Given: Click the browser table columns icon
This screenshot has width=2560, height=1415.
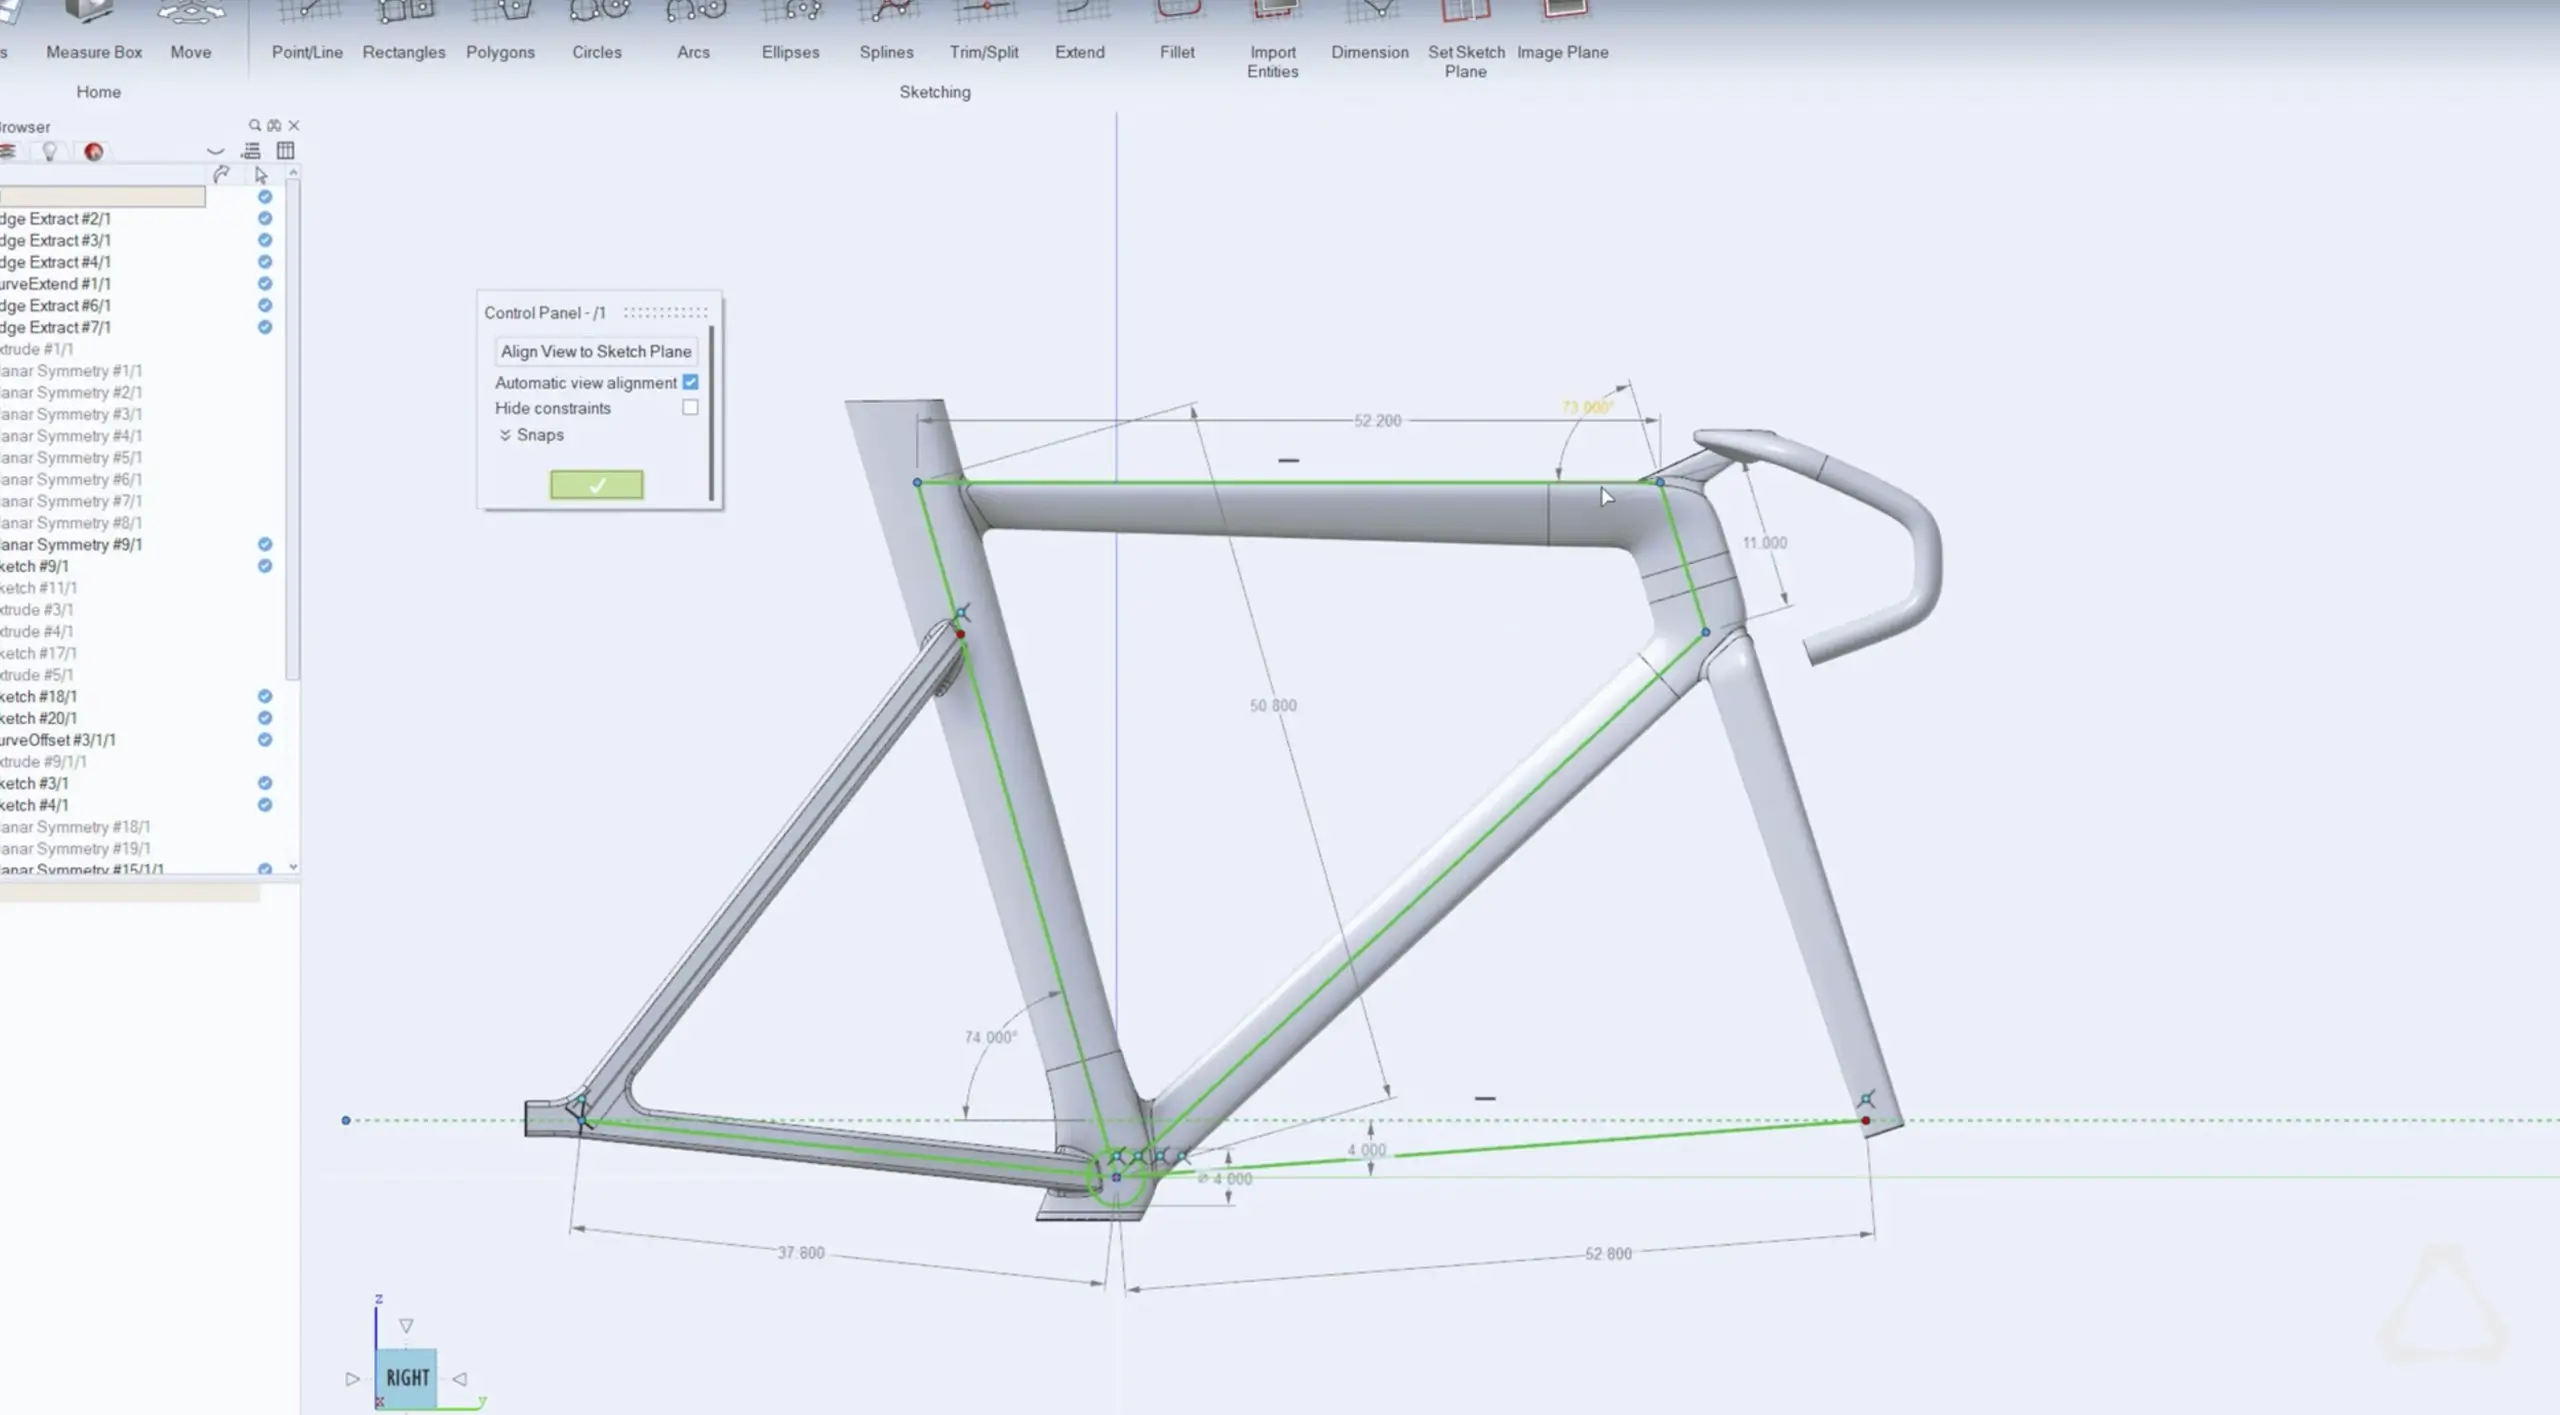Looking at the screenshot, I should (285, 150).
